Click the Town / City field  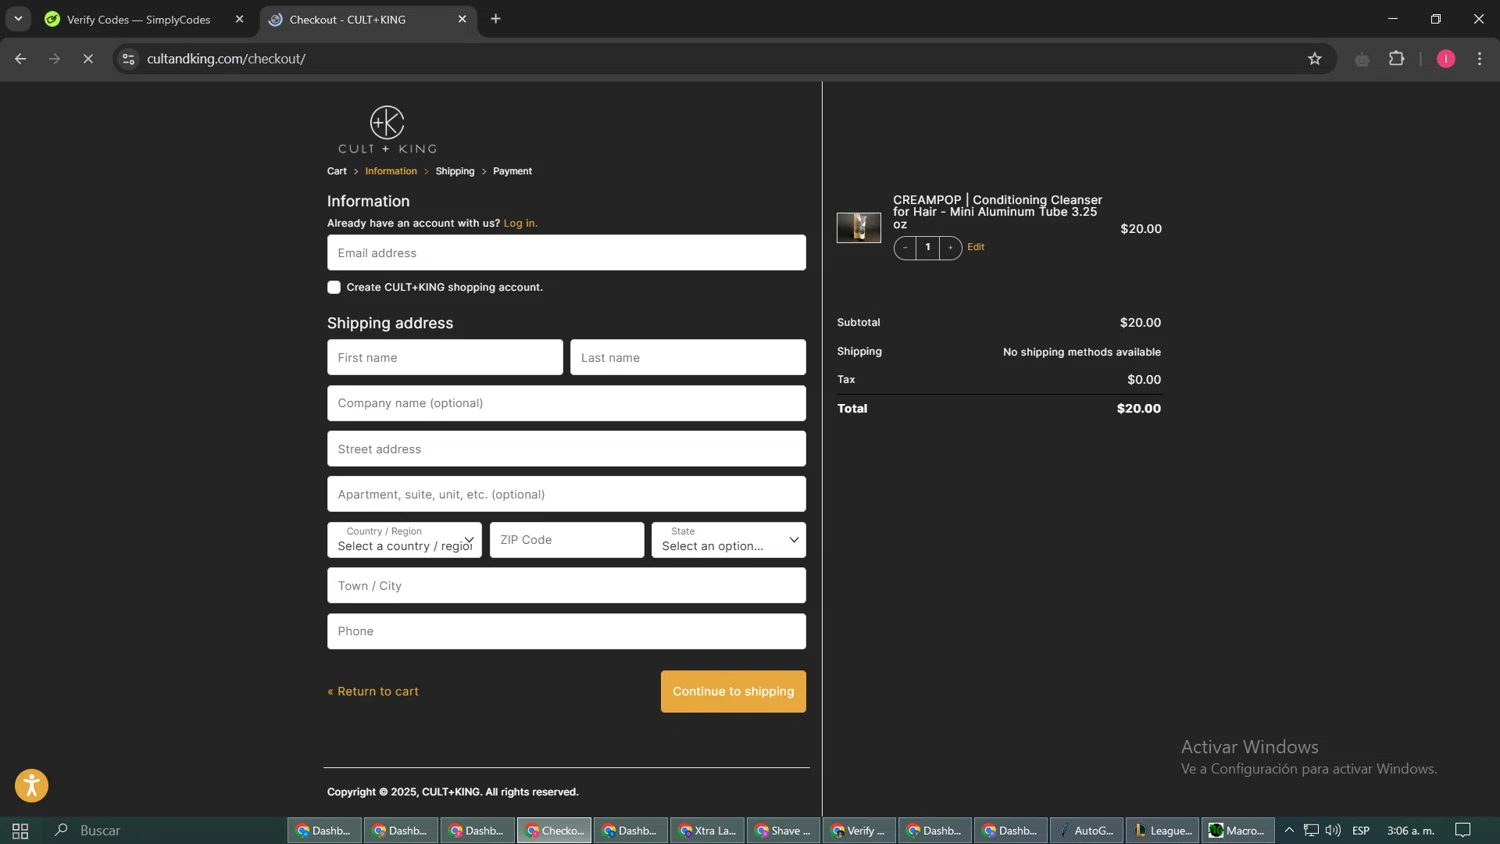coord(566,586)
